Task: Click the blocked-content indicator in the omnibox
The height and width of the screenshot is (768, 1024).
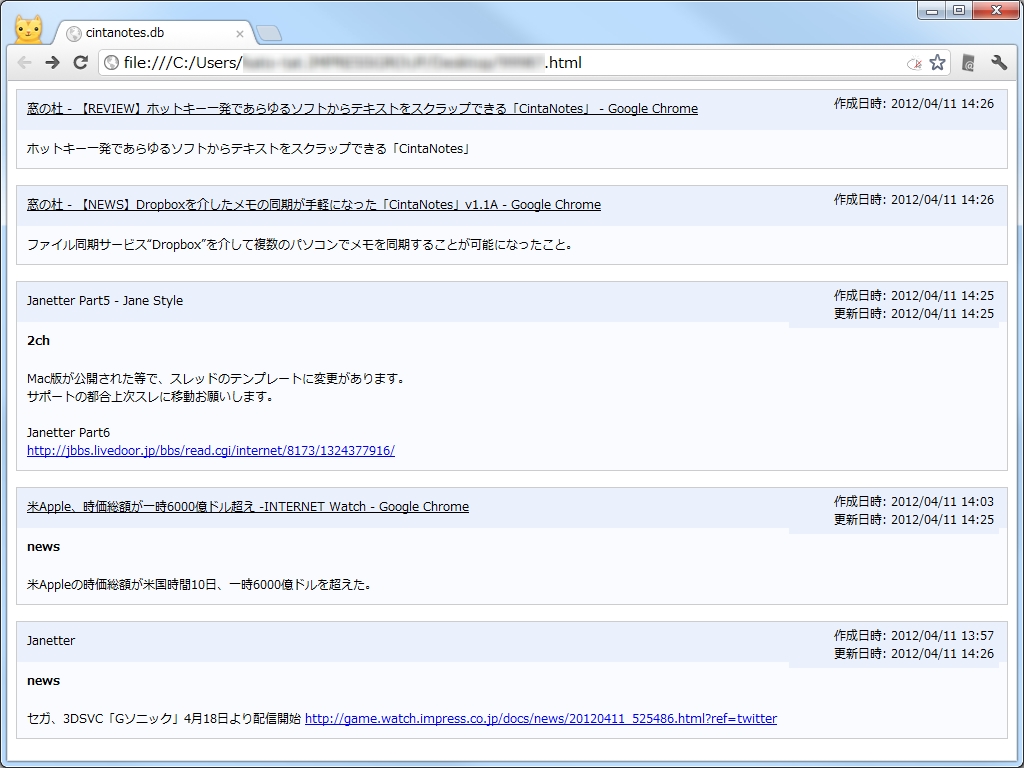Action: click(x=914, y=62)
